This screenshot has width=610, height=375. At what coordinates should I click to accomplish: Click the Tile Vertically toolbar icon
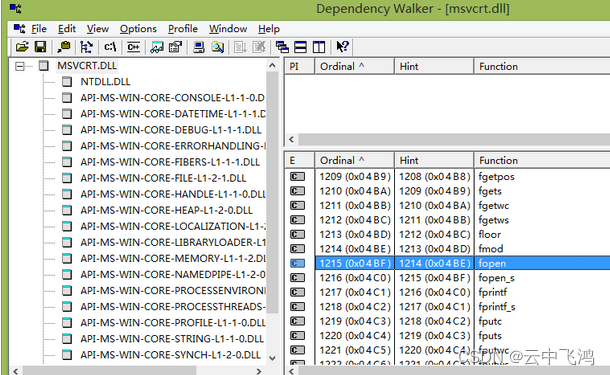(x=319, y=47)
